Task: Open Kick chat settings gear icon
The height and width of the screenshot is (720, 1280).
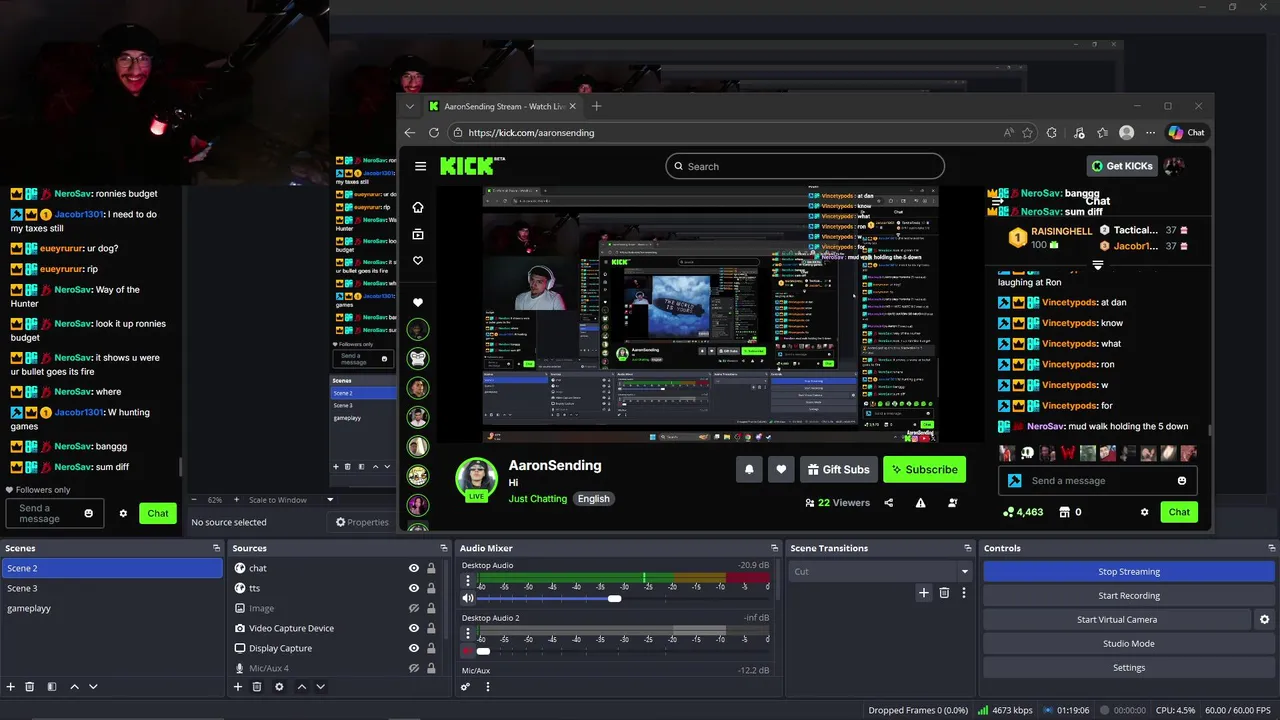Action: [x=1145, y=512]
